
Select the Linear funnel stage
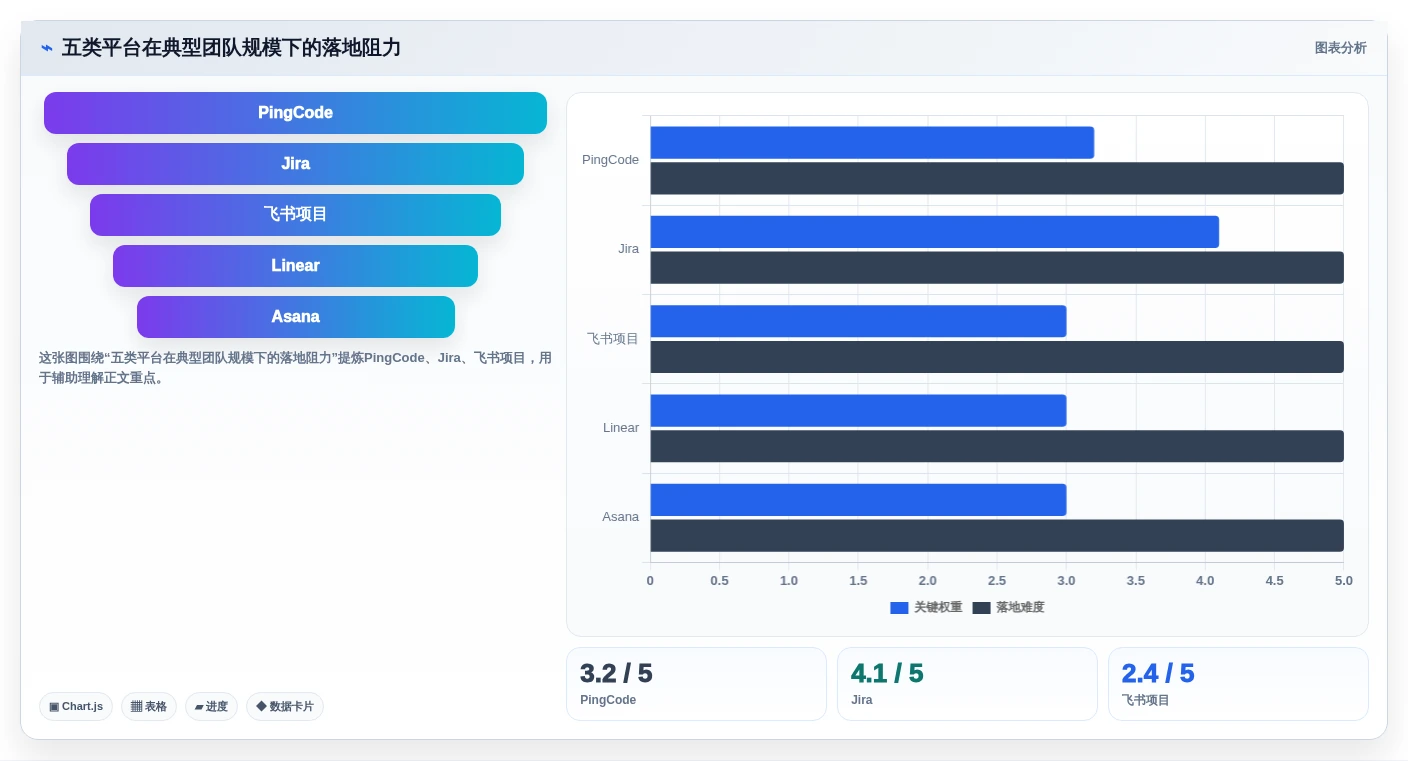pos(295,266)
